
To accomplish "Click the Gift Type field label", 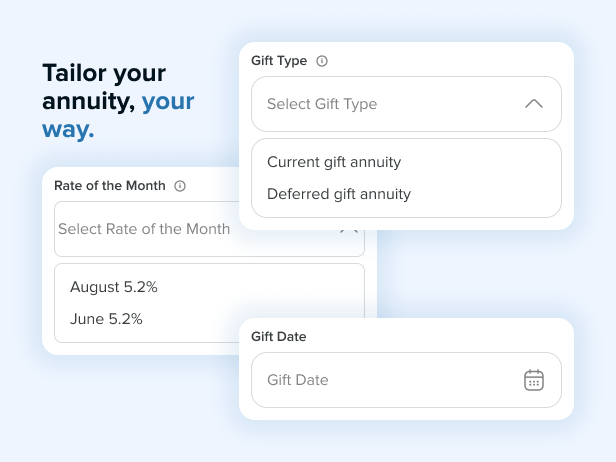I will [279, 61].
